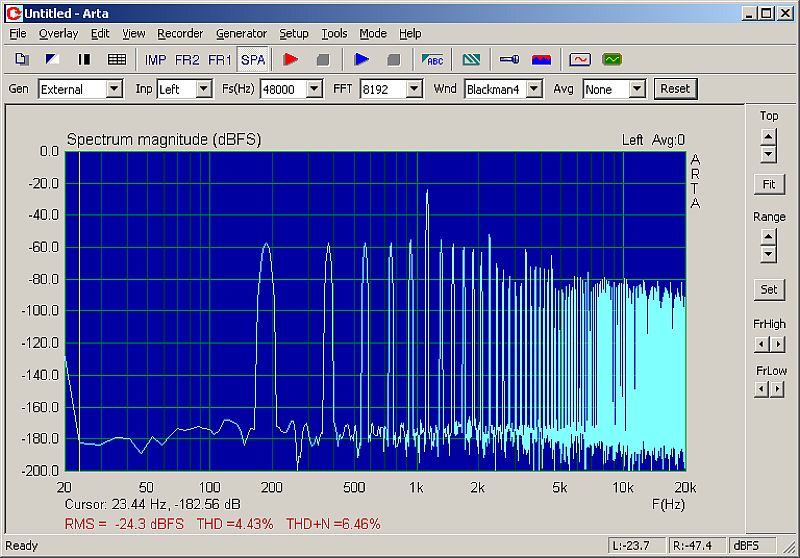Stop recording with first gray square
Screen dimensions: 800x558
pos(322,60)
